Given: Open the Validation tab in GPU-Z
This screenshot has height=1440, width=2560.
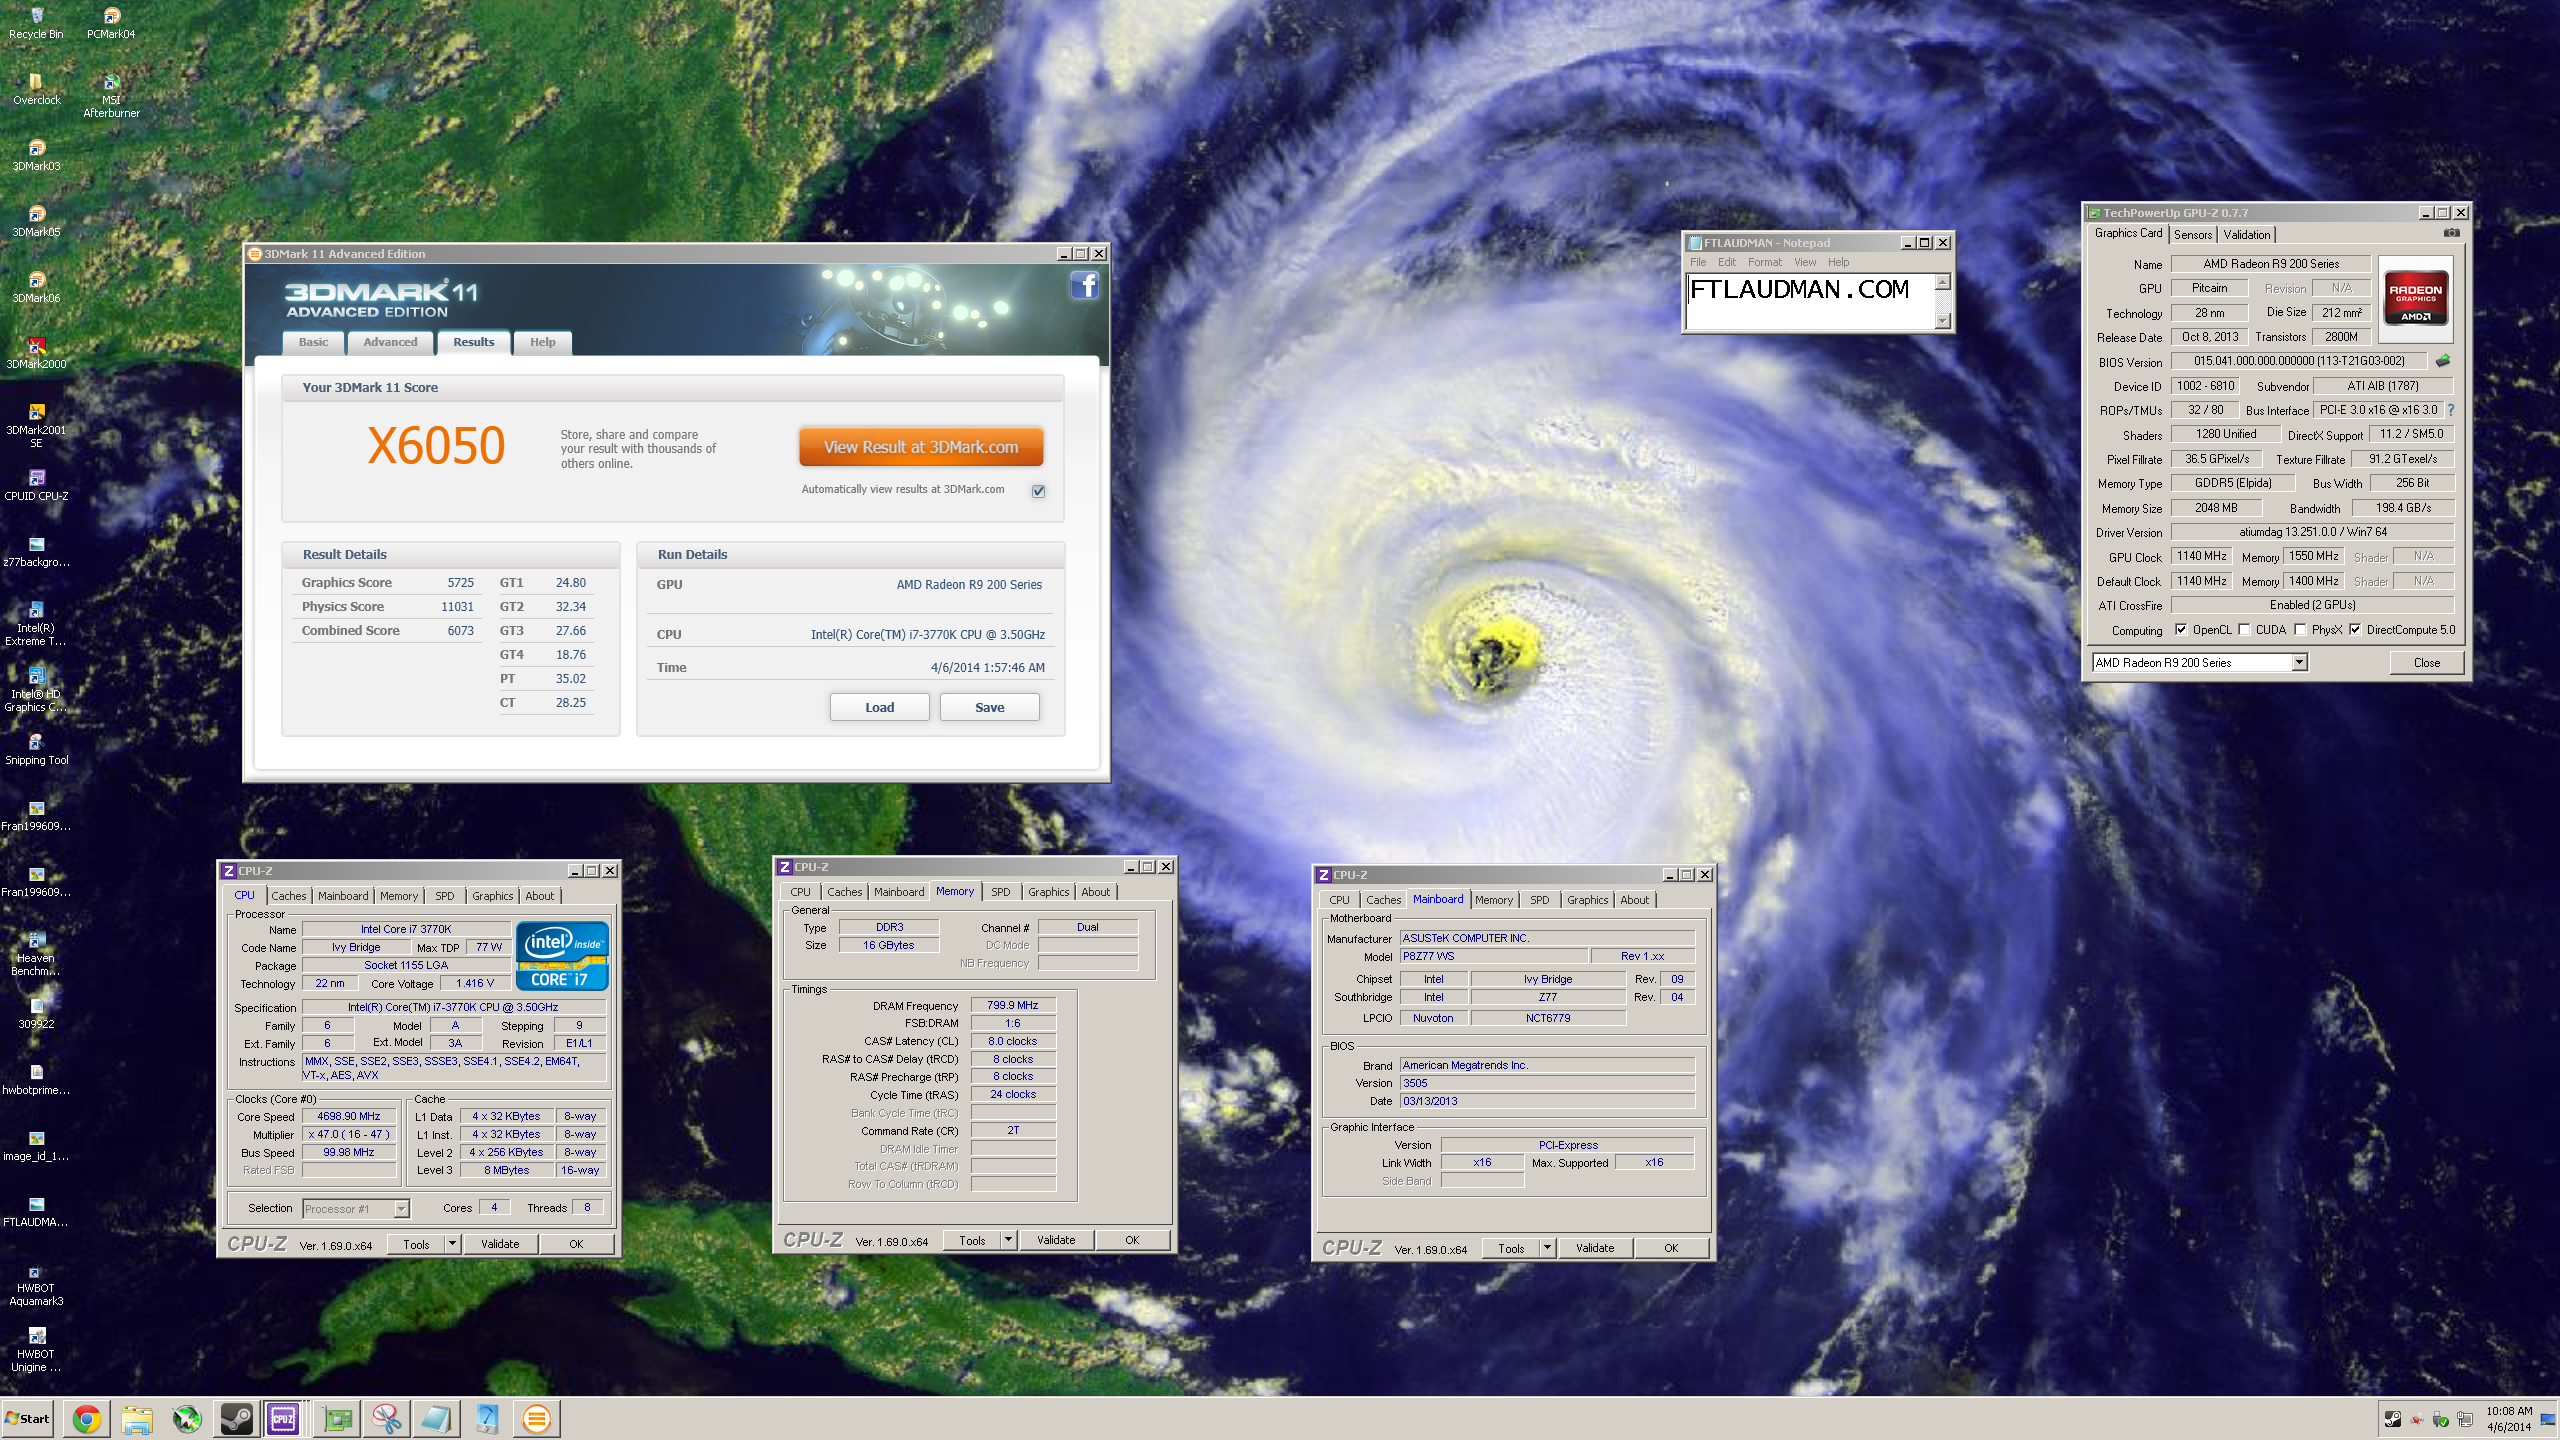Looking at the screenshot, I should pyautogui.click(x=2247, y=235).
